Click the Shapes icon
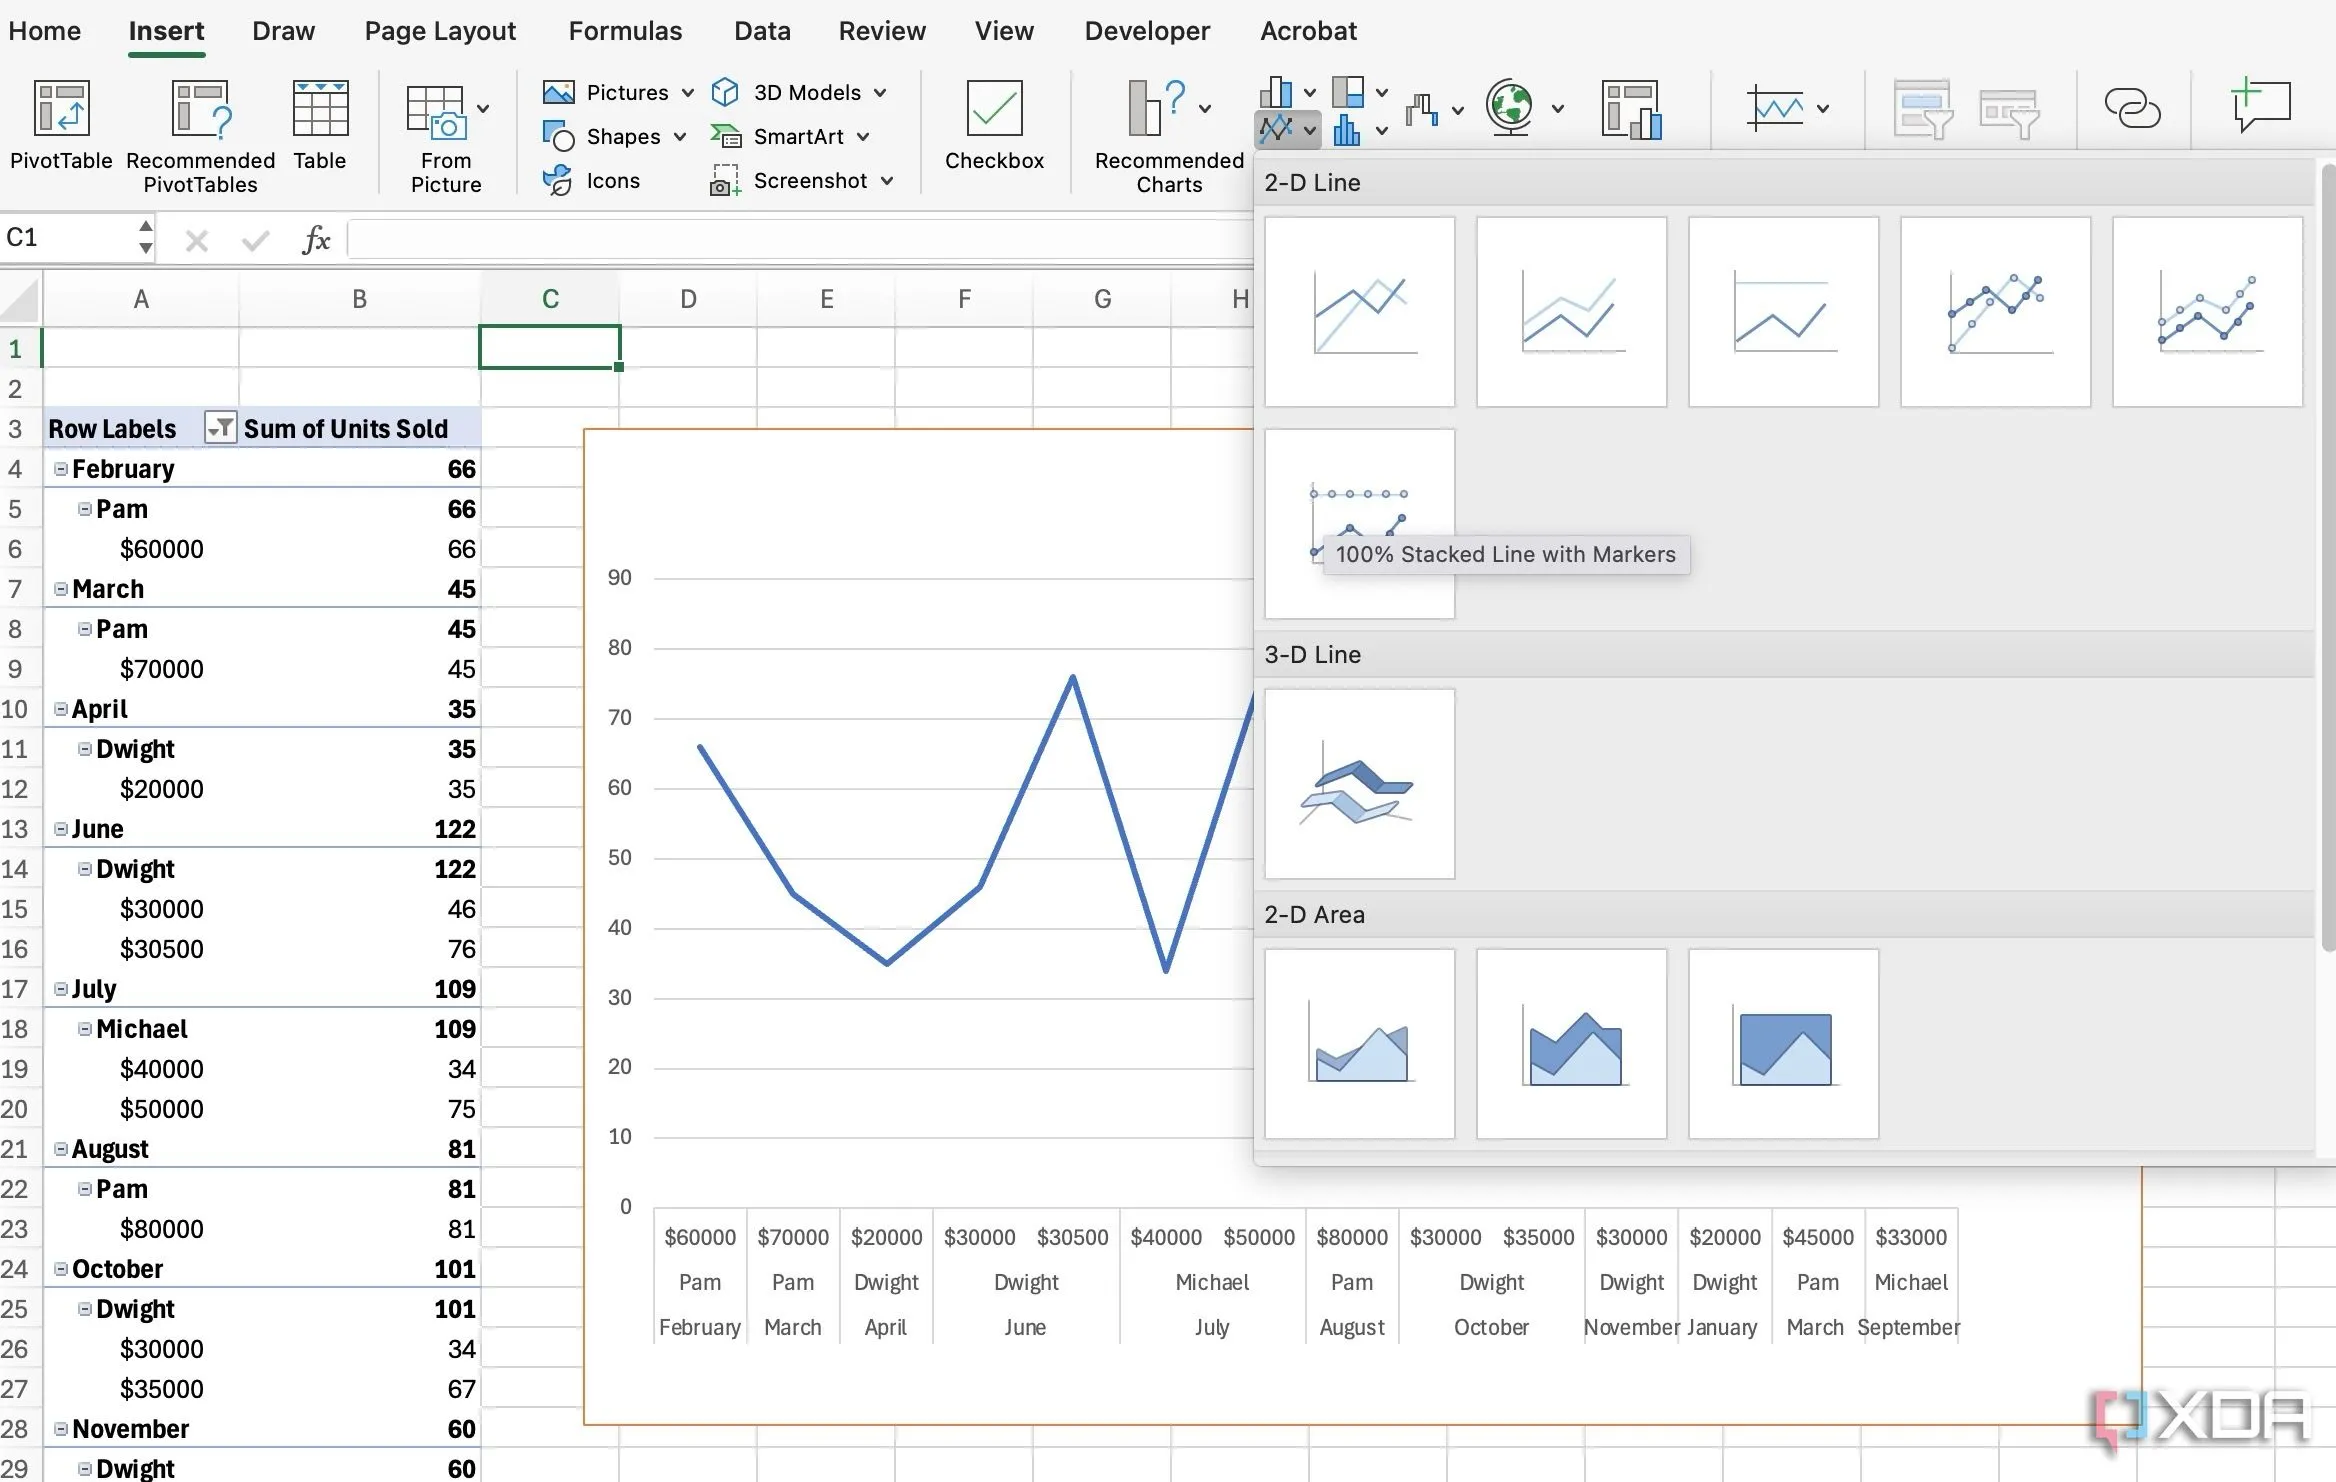 click(x=558, y=136)
